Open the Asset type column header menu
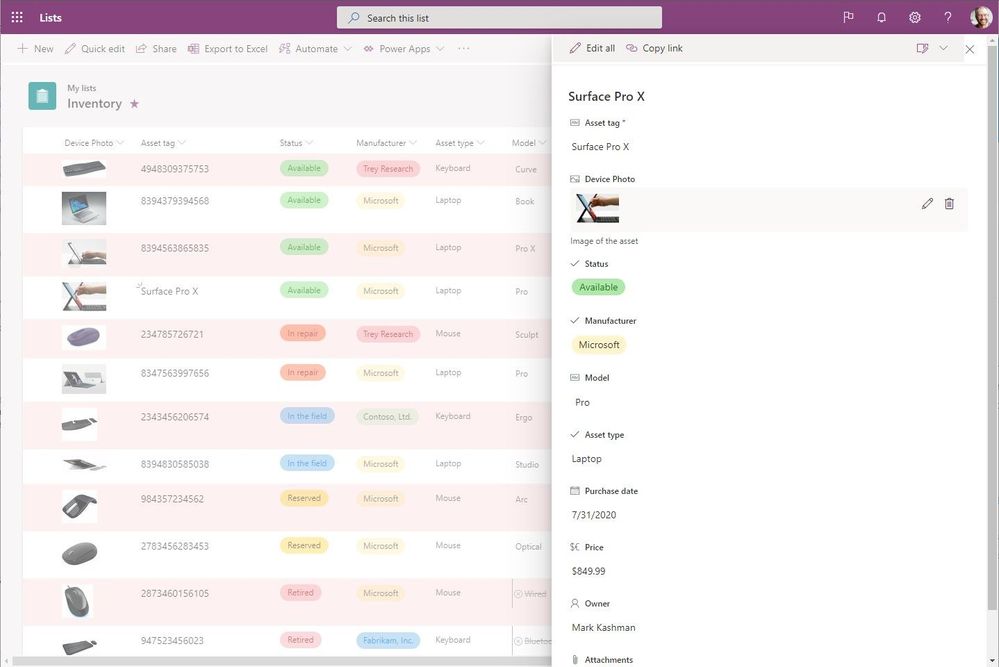 (x=459, y=143)
